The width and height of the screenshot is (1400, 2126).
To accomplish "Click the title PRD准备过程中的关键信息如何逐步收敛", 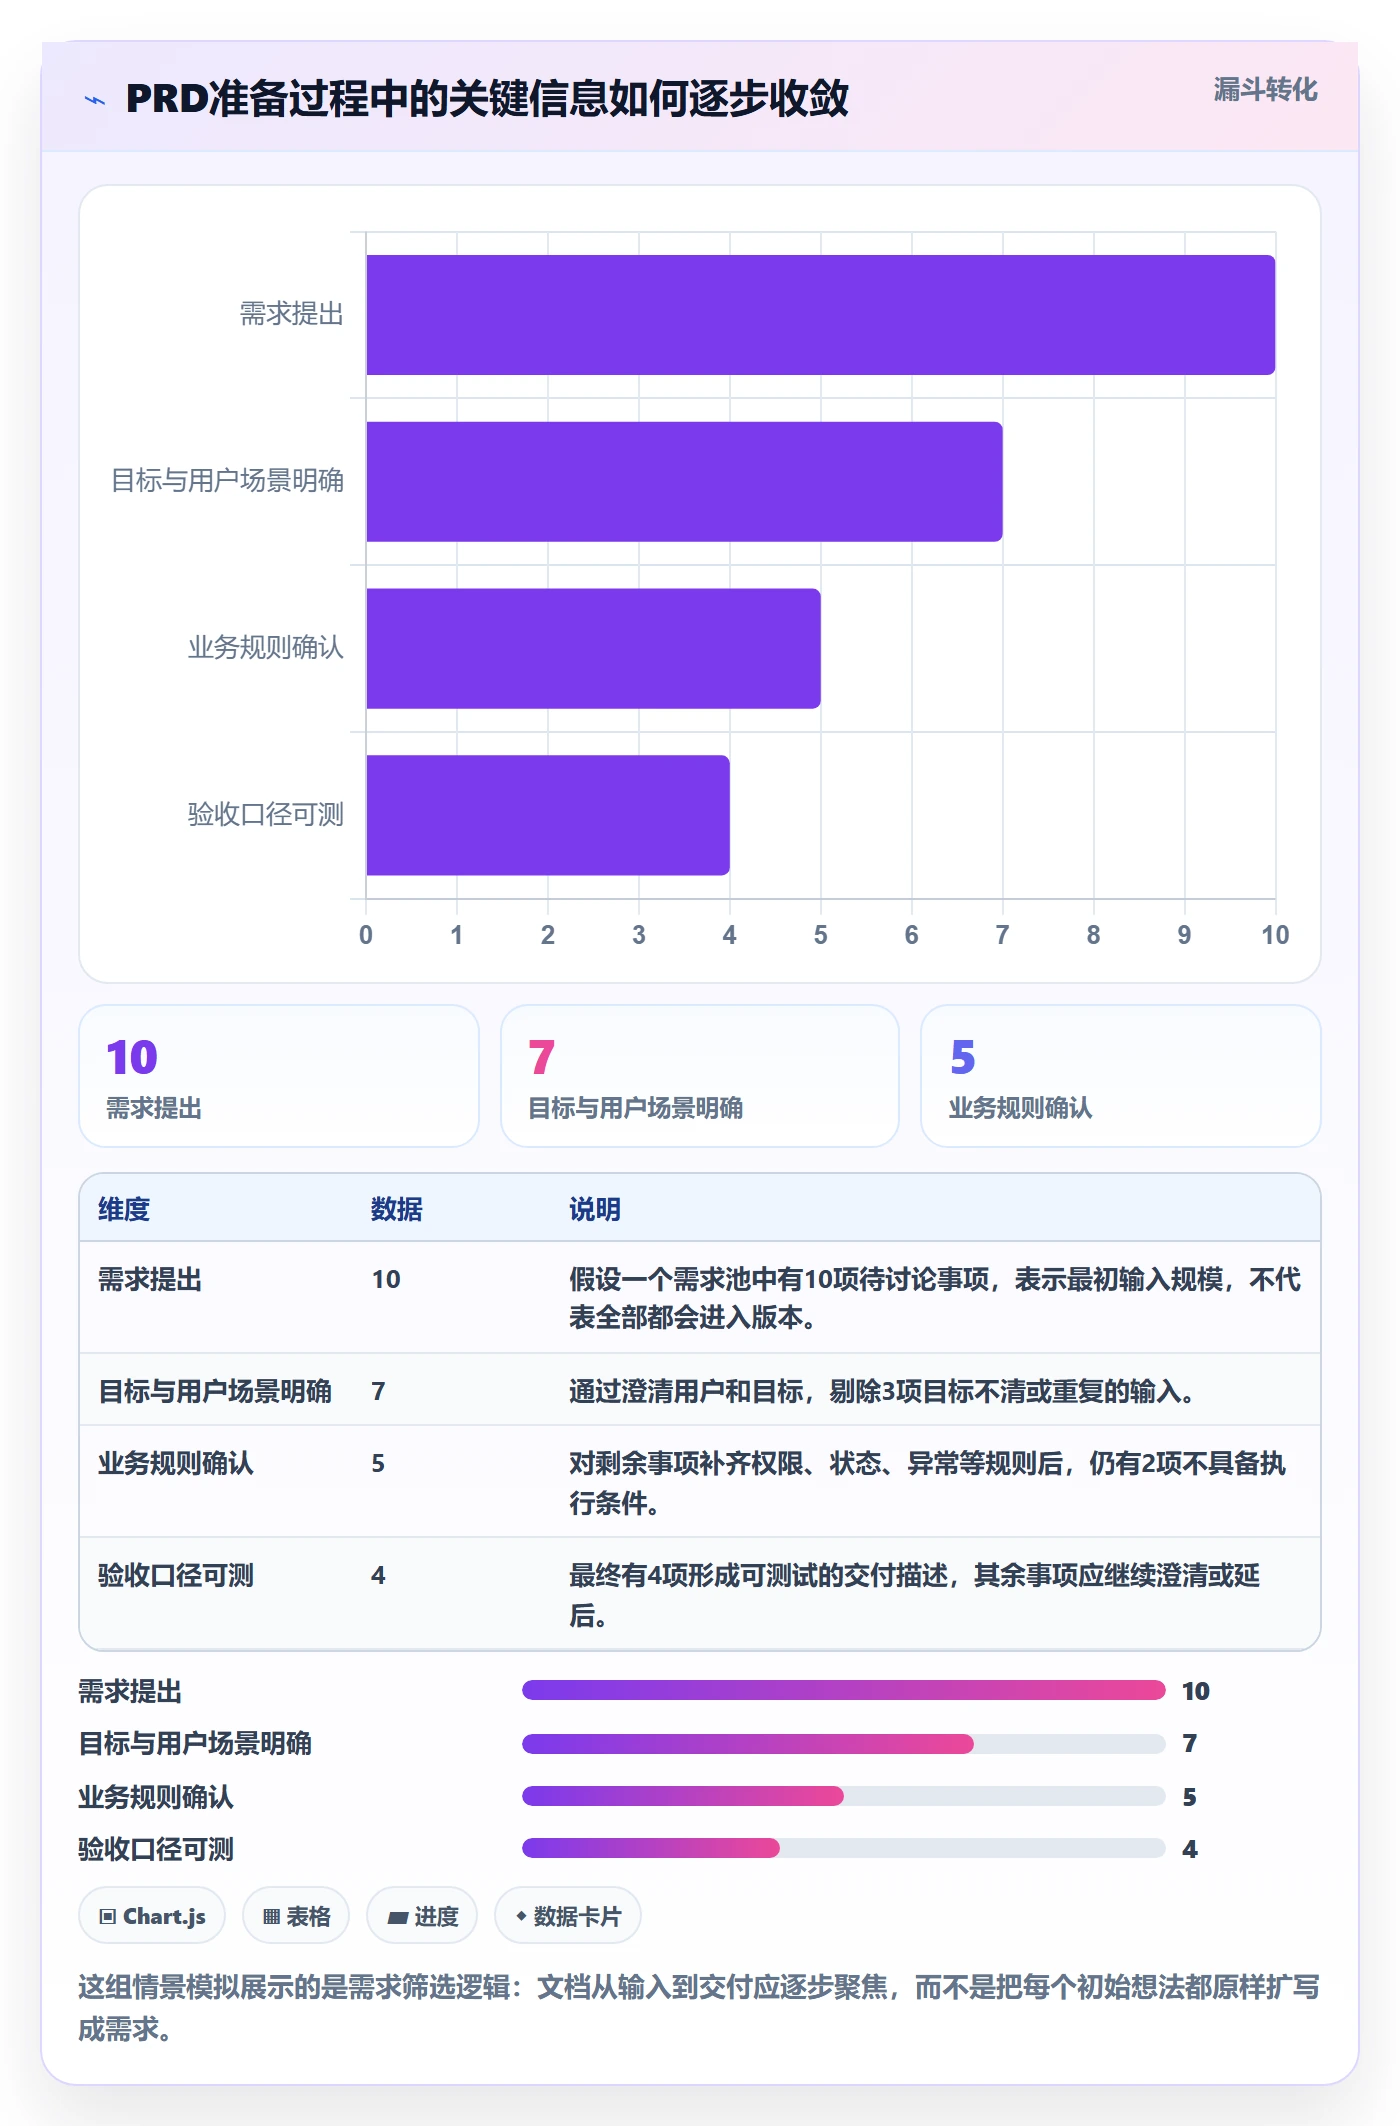I will [487, 99].
